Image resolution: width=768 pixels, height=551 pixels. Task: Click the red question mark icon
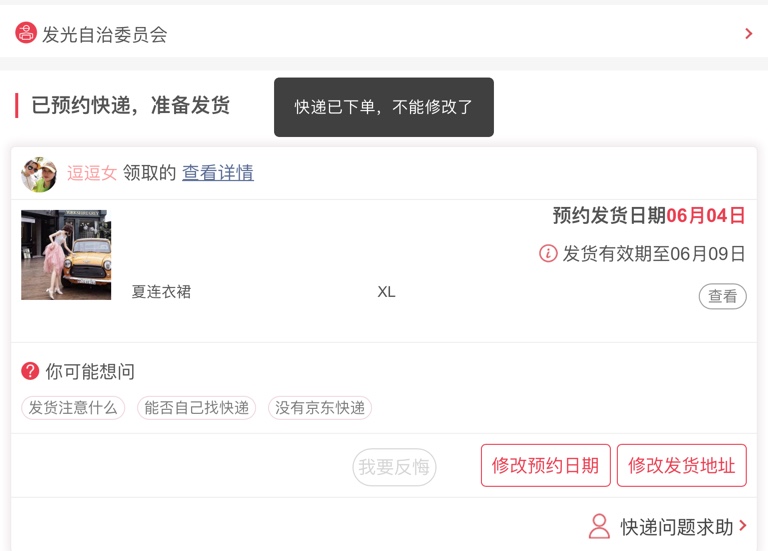30,371
